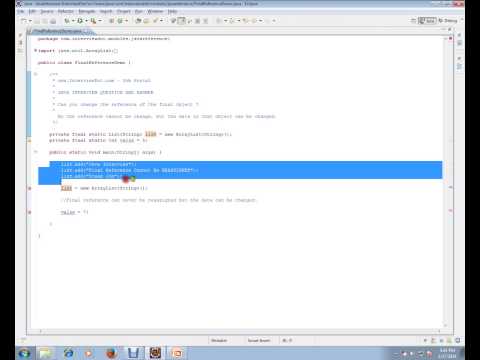Click the New Java Package icon

pos(112,21)
